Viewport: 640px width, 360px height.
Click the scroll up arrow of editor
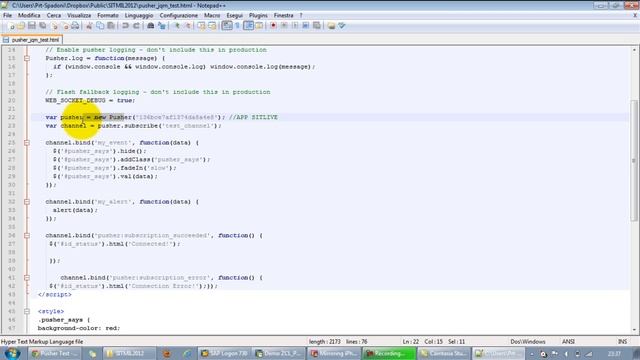(634, 50)
